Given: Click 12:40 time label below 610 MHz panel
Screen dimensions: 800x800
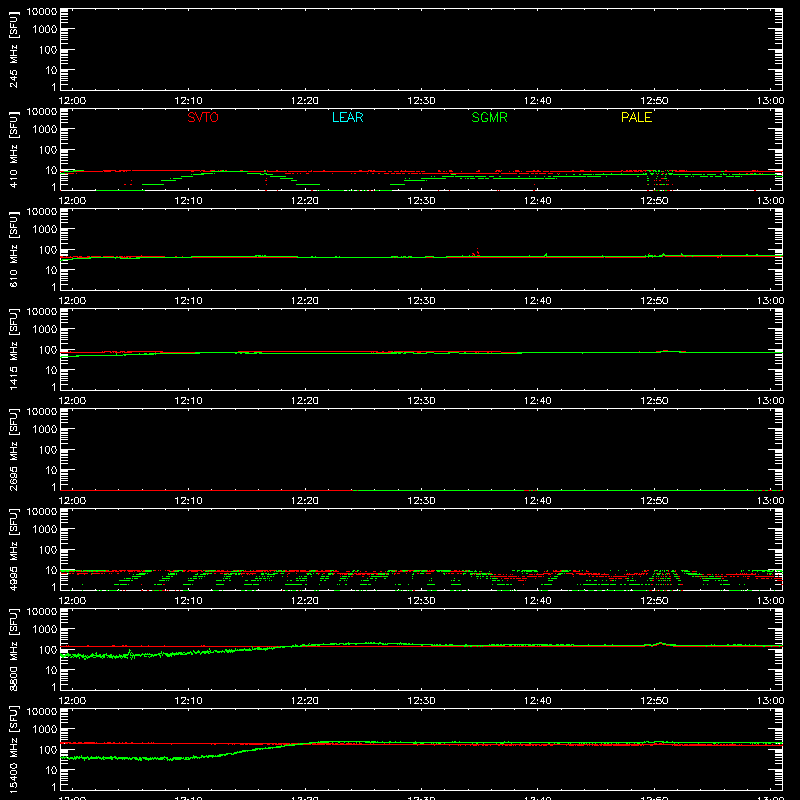Looking at the screenshot, I should tap(537, 301).
